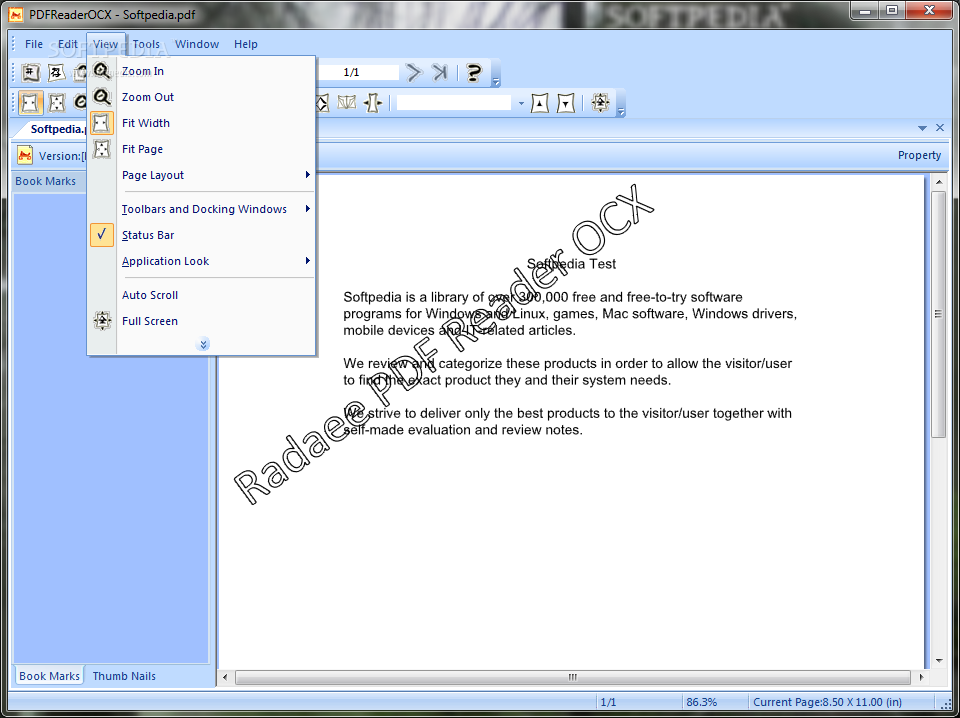This screenshot has height=718, width=960.
Task: Click the red PDF version icon
Action: [x=25, y=155]
